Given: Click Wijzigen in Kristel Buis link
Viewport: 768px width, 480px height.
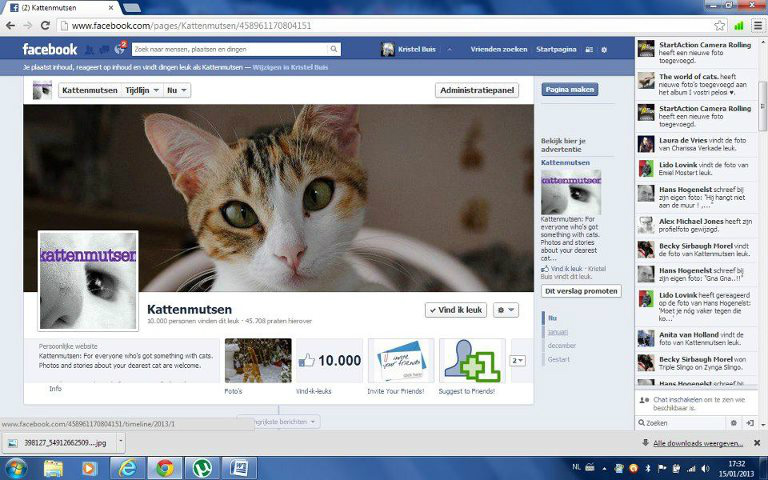Looking at the screenshot, I should [x=290, y=67].
